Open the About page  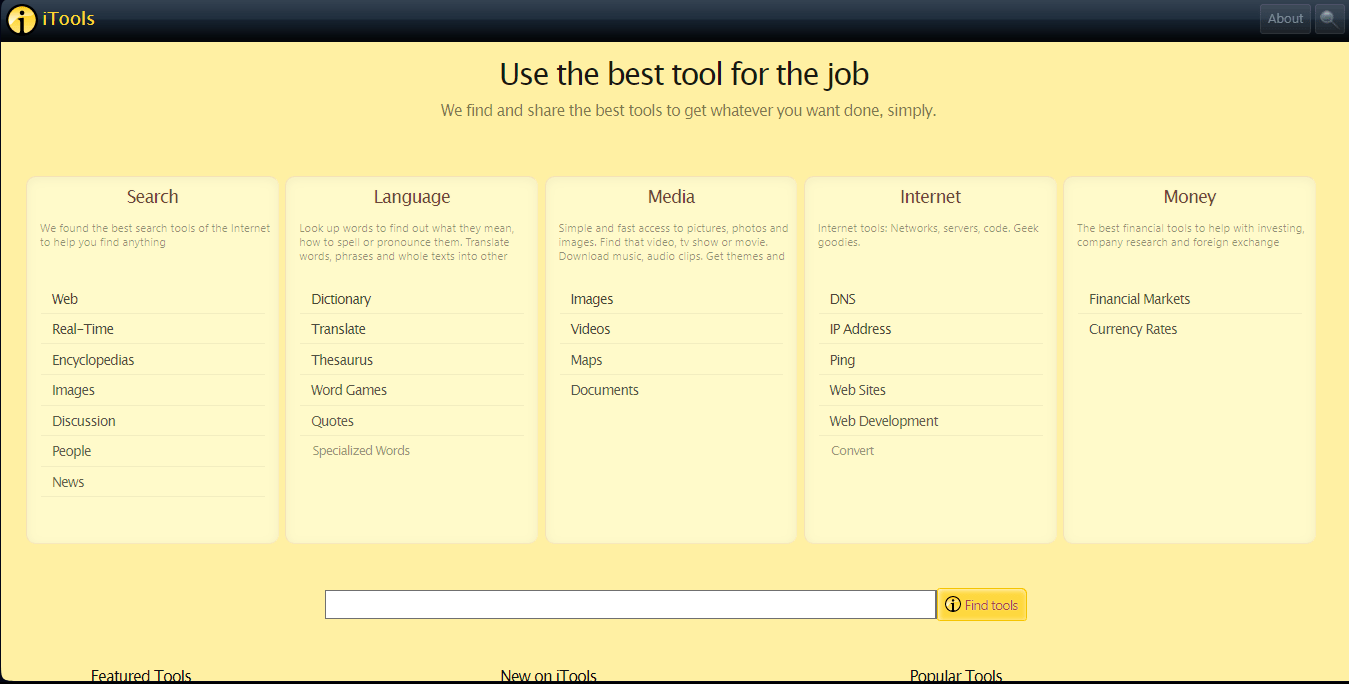(x=1285, y=19)
